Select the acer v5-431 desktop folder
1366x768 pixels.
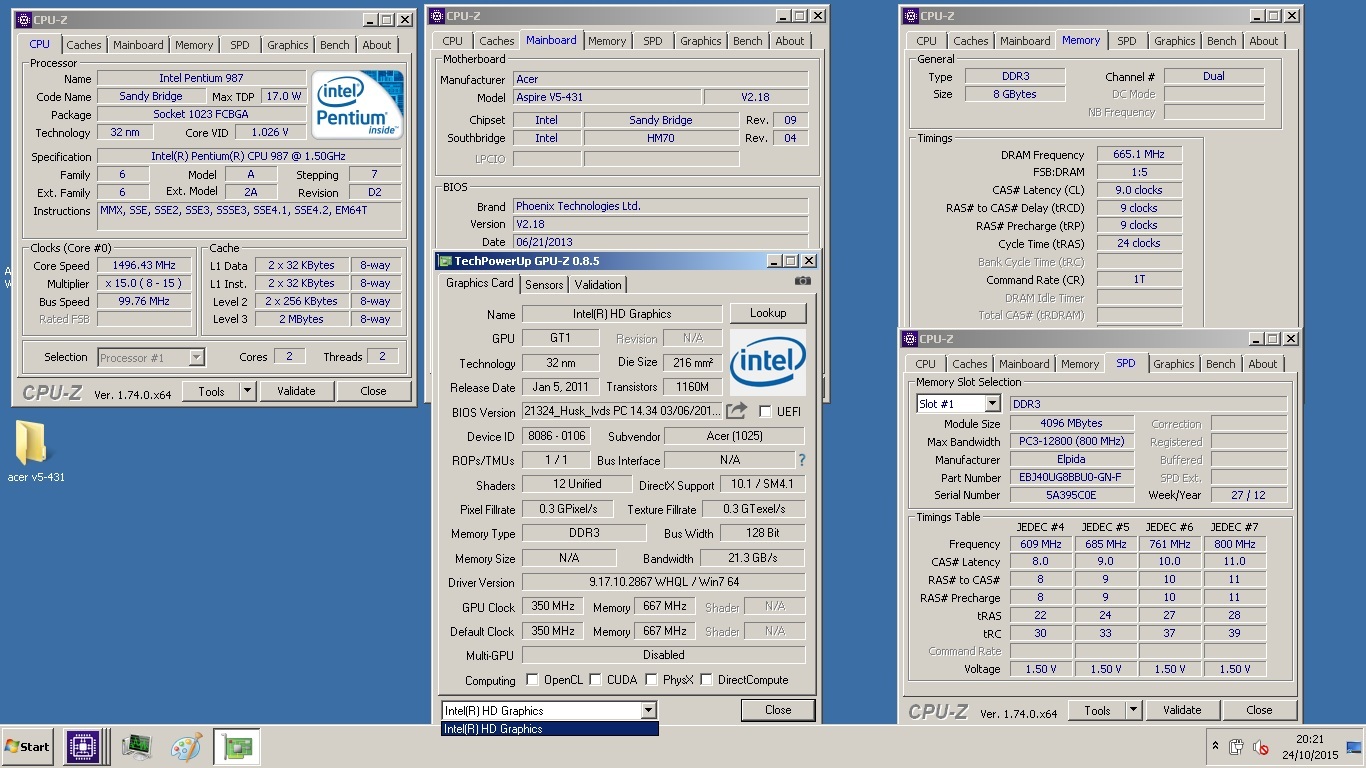click(x=35, y=451)
